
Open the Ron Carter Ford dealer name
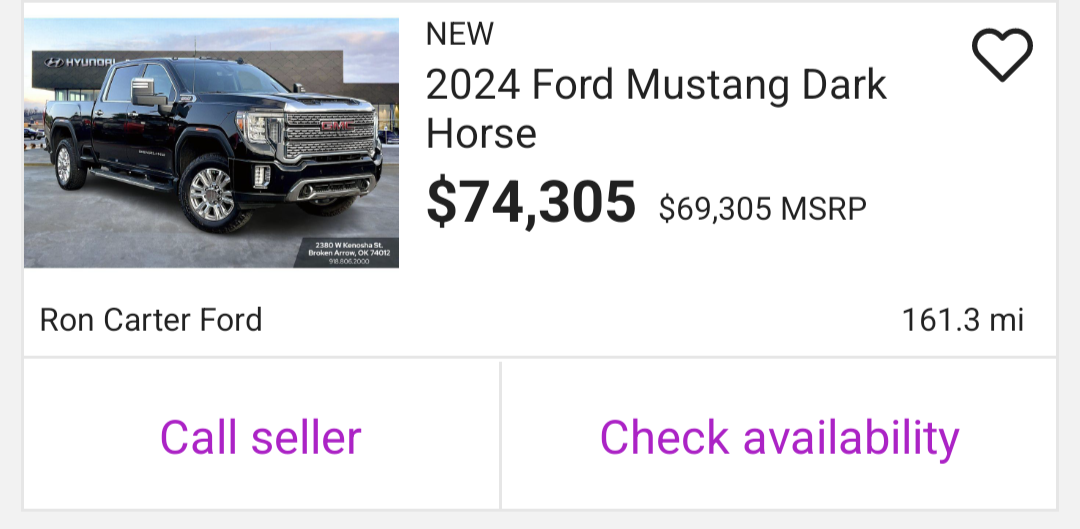(x=151, y=320)
